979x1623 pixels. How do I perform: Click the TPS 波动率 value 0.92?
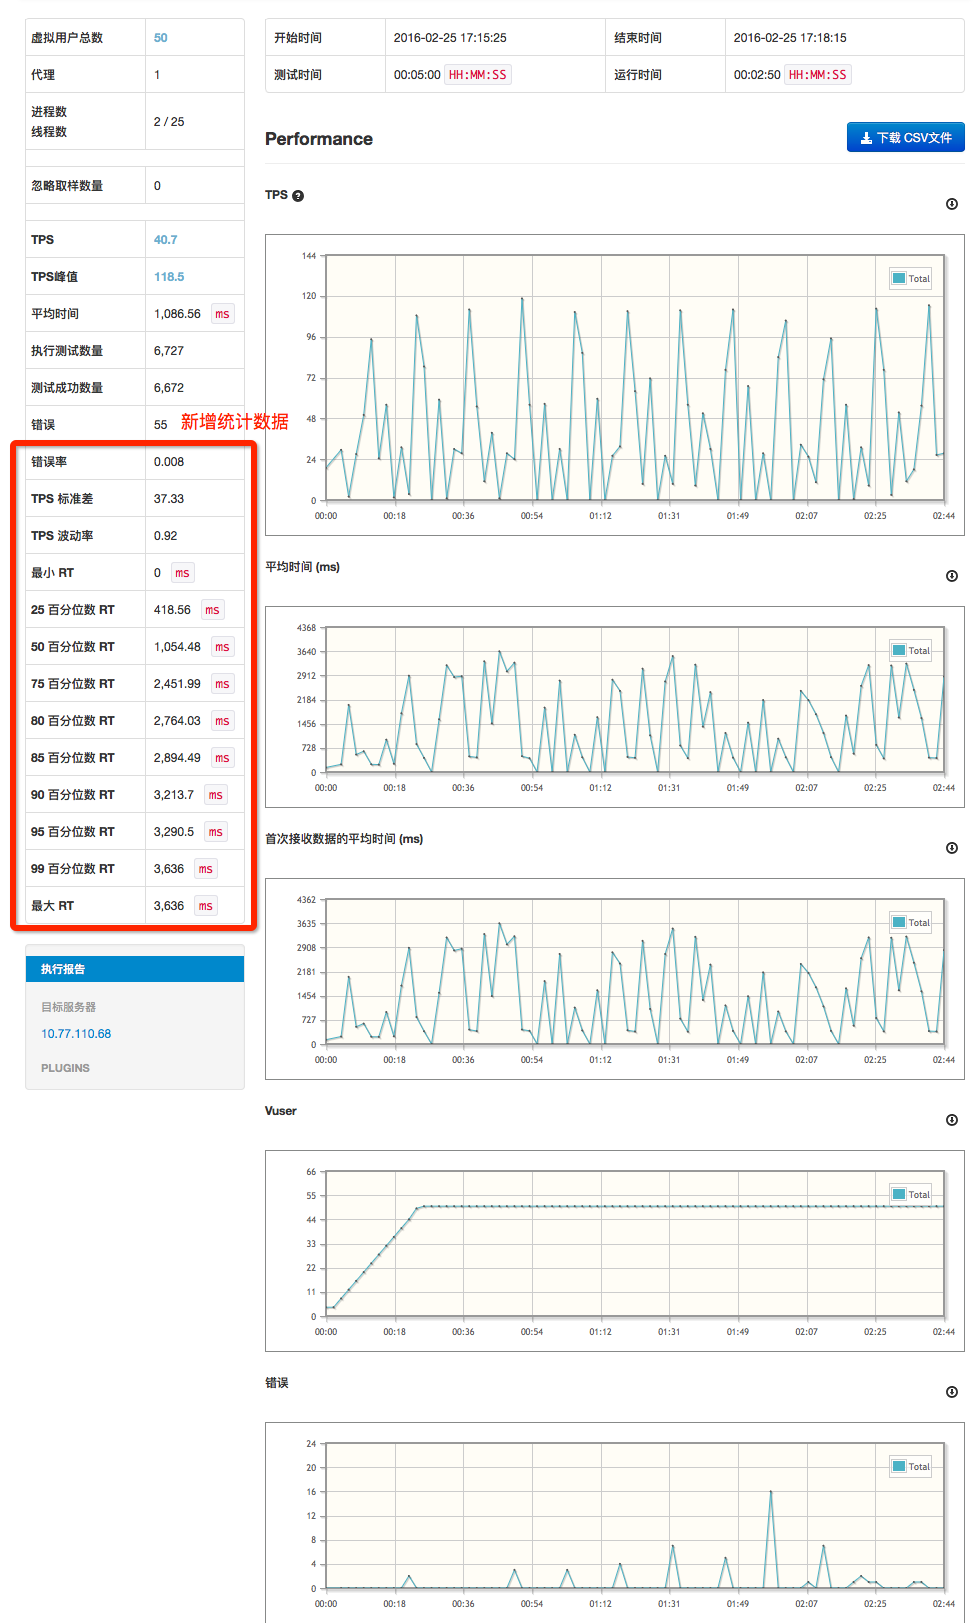pyautogui.click(x=166, y=536)
